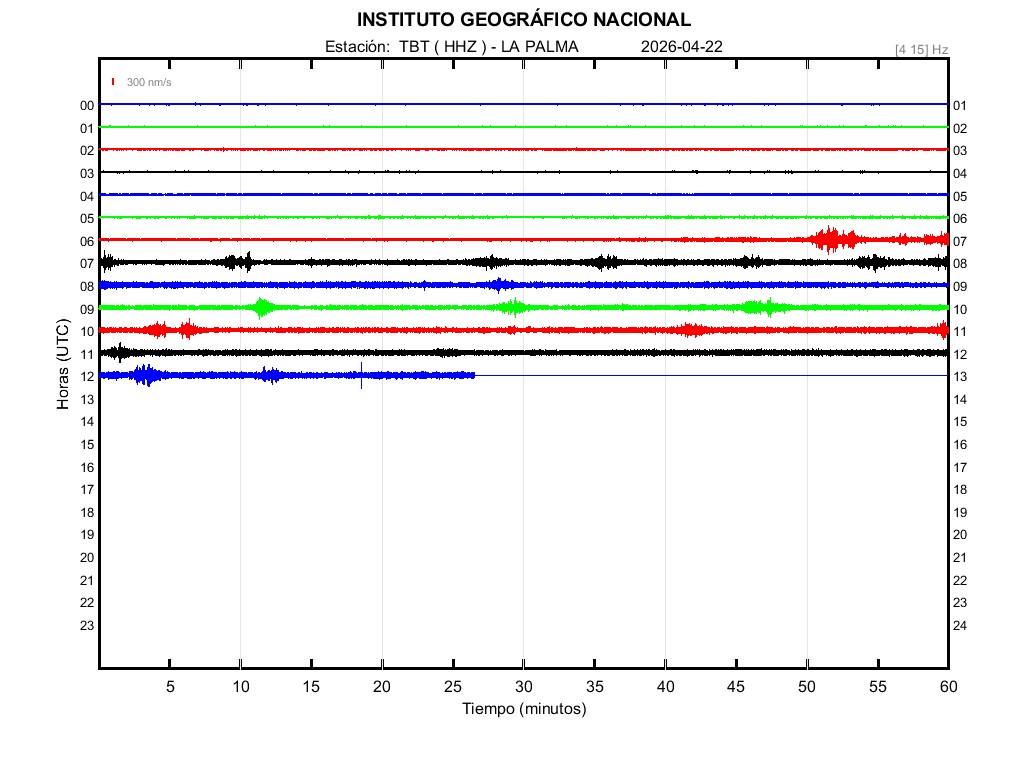Image resolution: width=1024 pixels, height=768 pixels.
Task: Click the end of the blue 12 hour recording
Action: [x=474, y=375]
